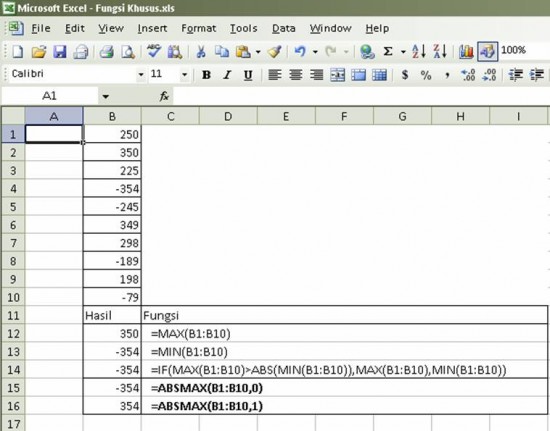This screenshot has width=550, height=431.
Task: Run the ABC spelling check icon
Action: [154, 51]
